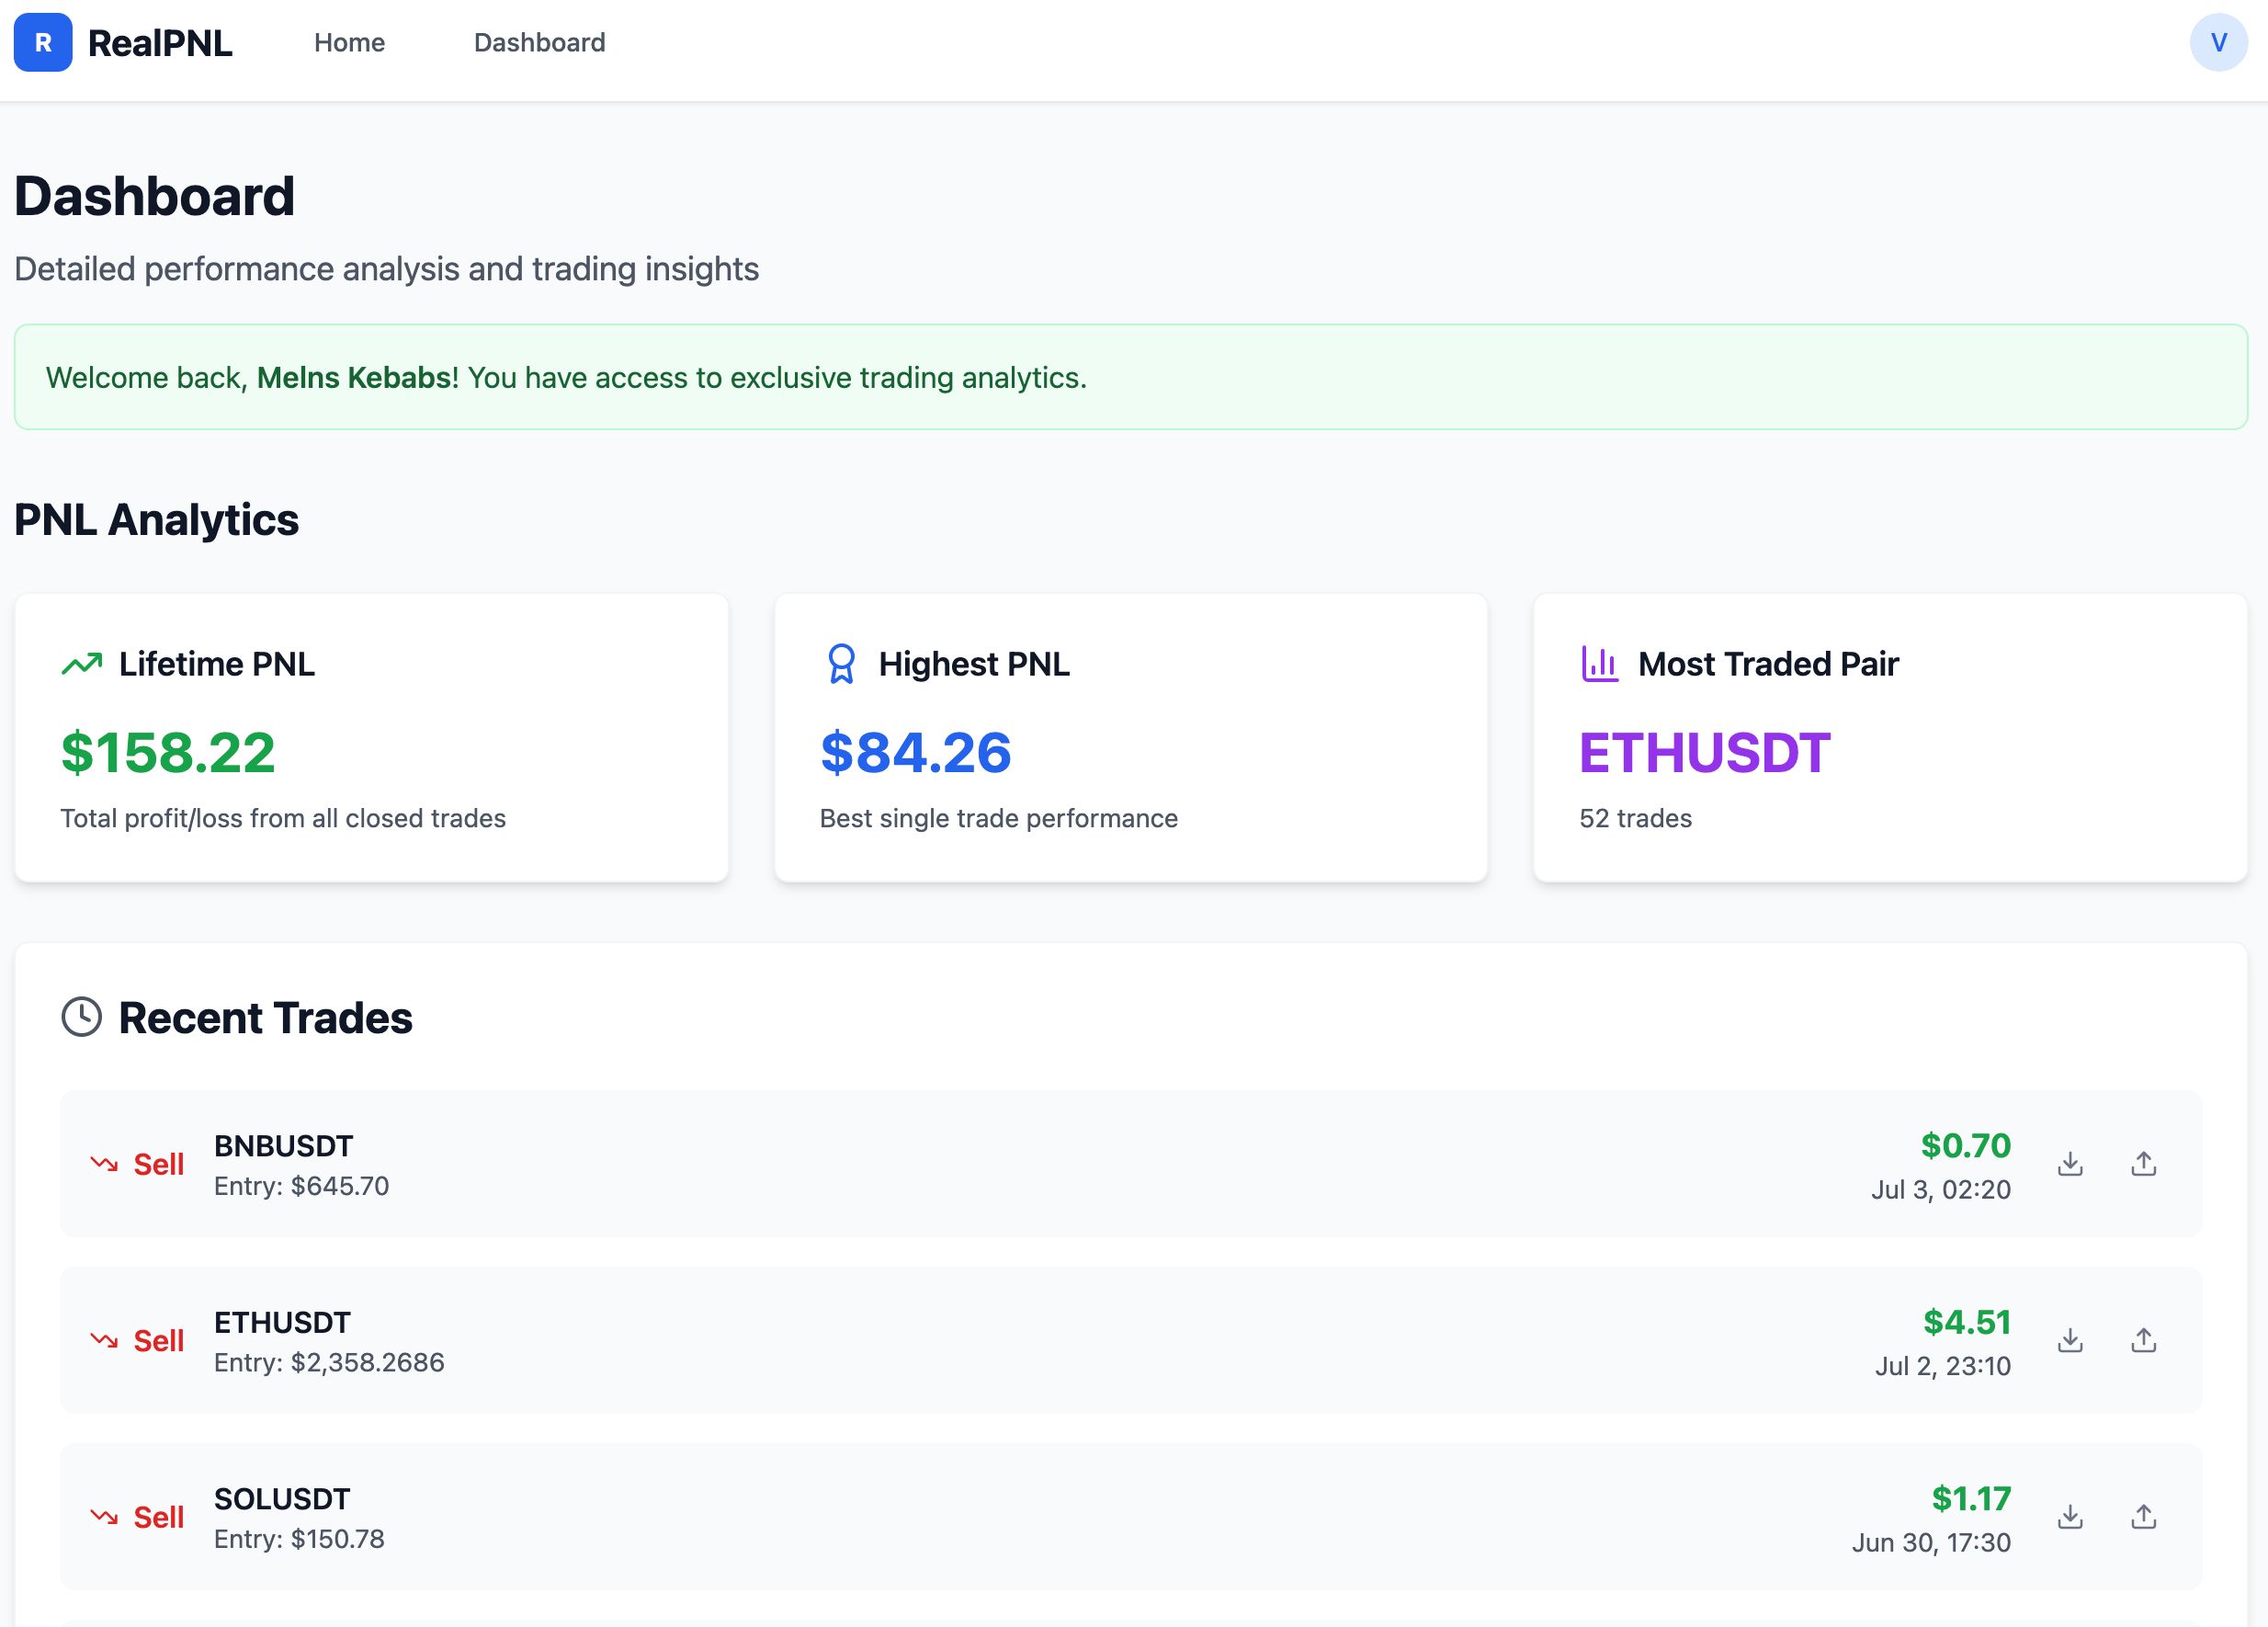Share the SOLUSDT trade
The height and width of the screenshot is (1627, 2268).
coord(2143,1517)
